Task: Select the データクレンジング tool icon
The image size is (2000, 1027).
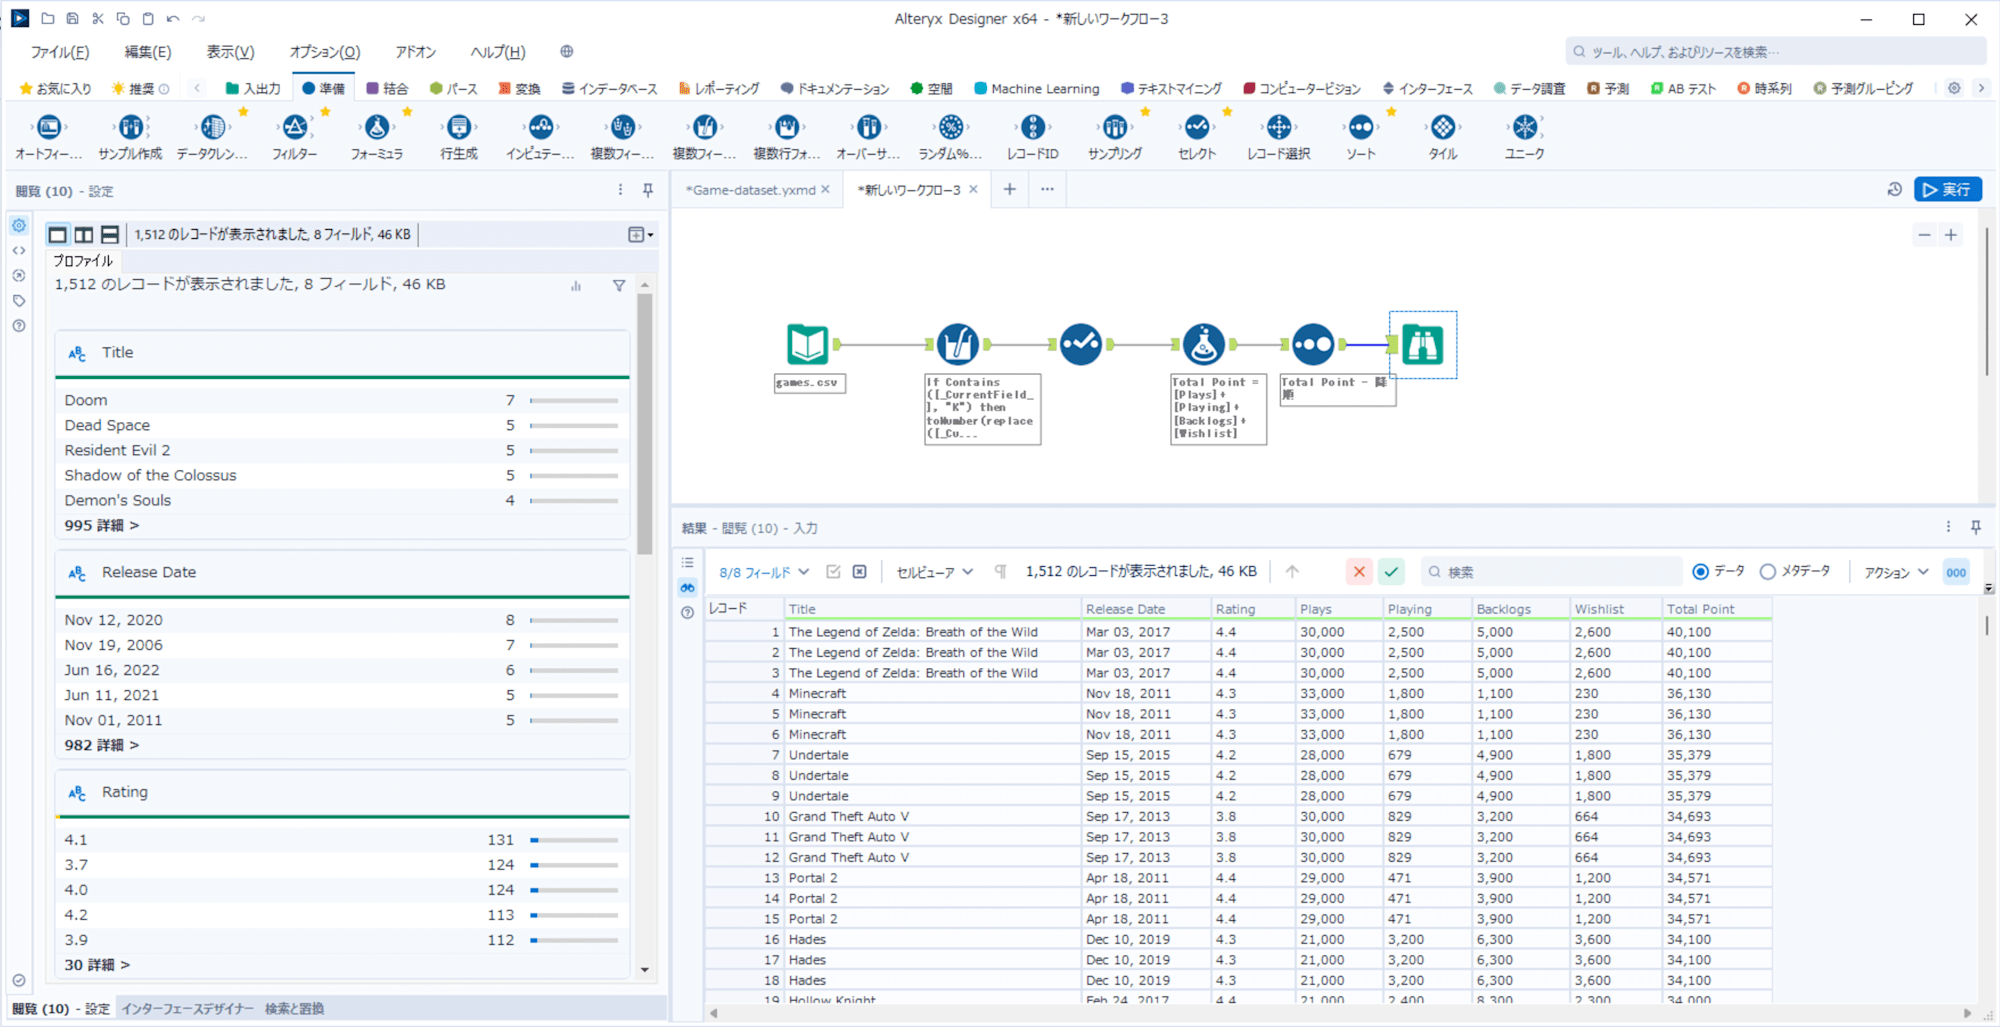Action: [x=212, y=127]
